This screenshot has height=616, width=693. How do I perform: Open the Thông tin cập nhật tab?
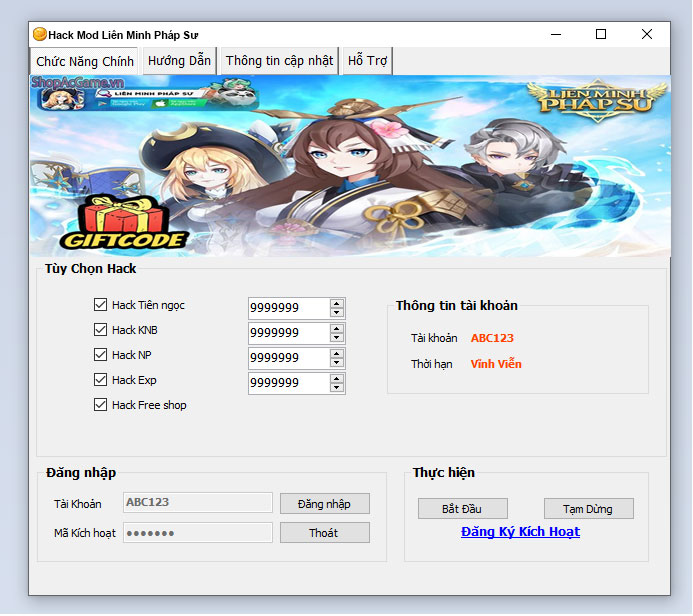pos(279,61)
